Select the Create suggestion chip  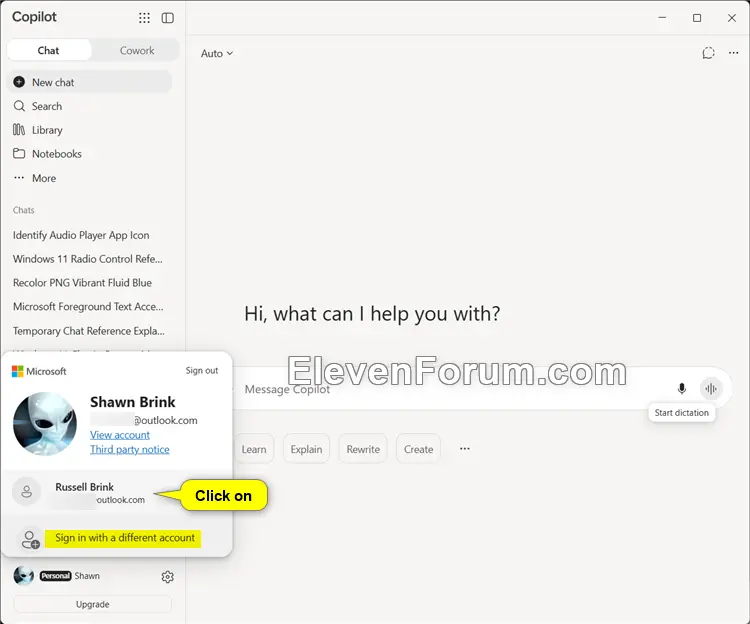coord(419,449)
